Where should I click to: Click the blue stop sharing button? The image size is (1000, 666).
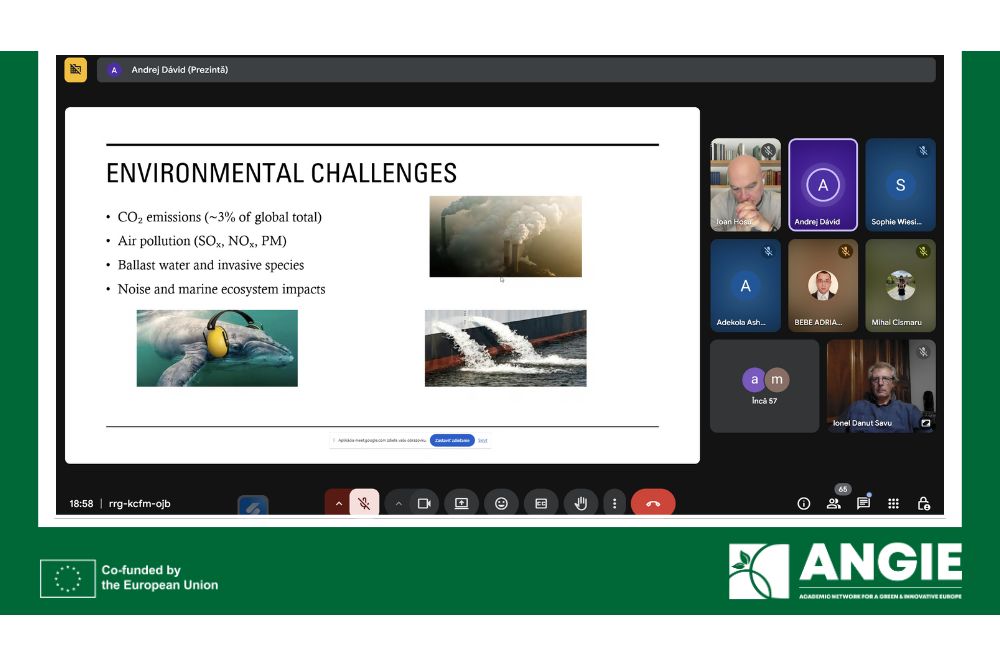pos(452,440)
